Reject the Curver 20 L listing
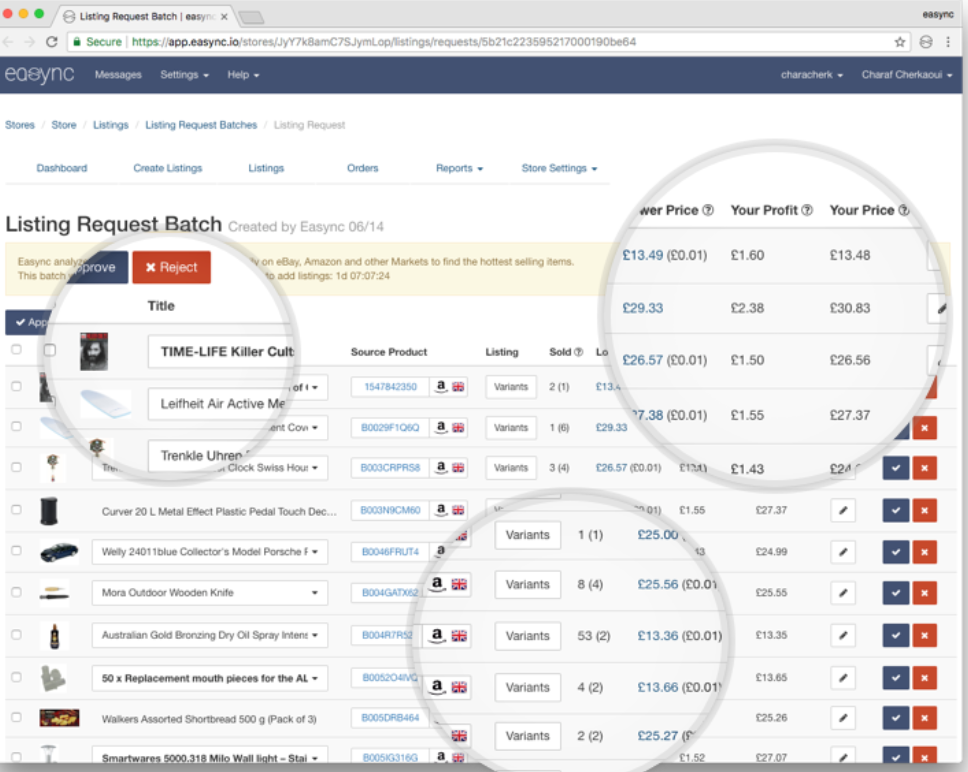Viewport: 968px width, 772px height. click(924, 510)
